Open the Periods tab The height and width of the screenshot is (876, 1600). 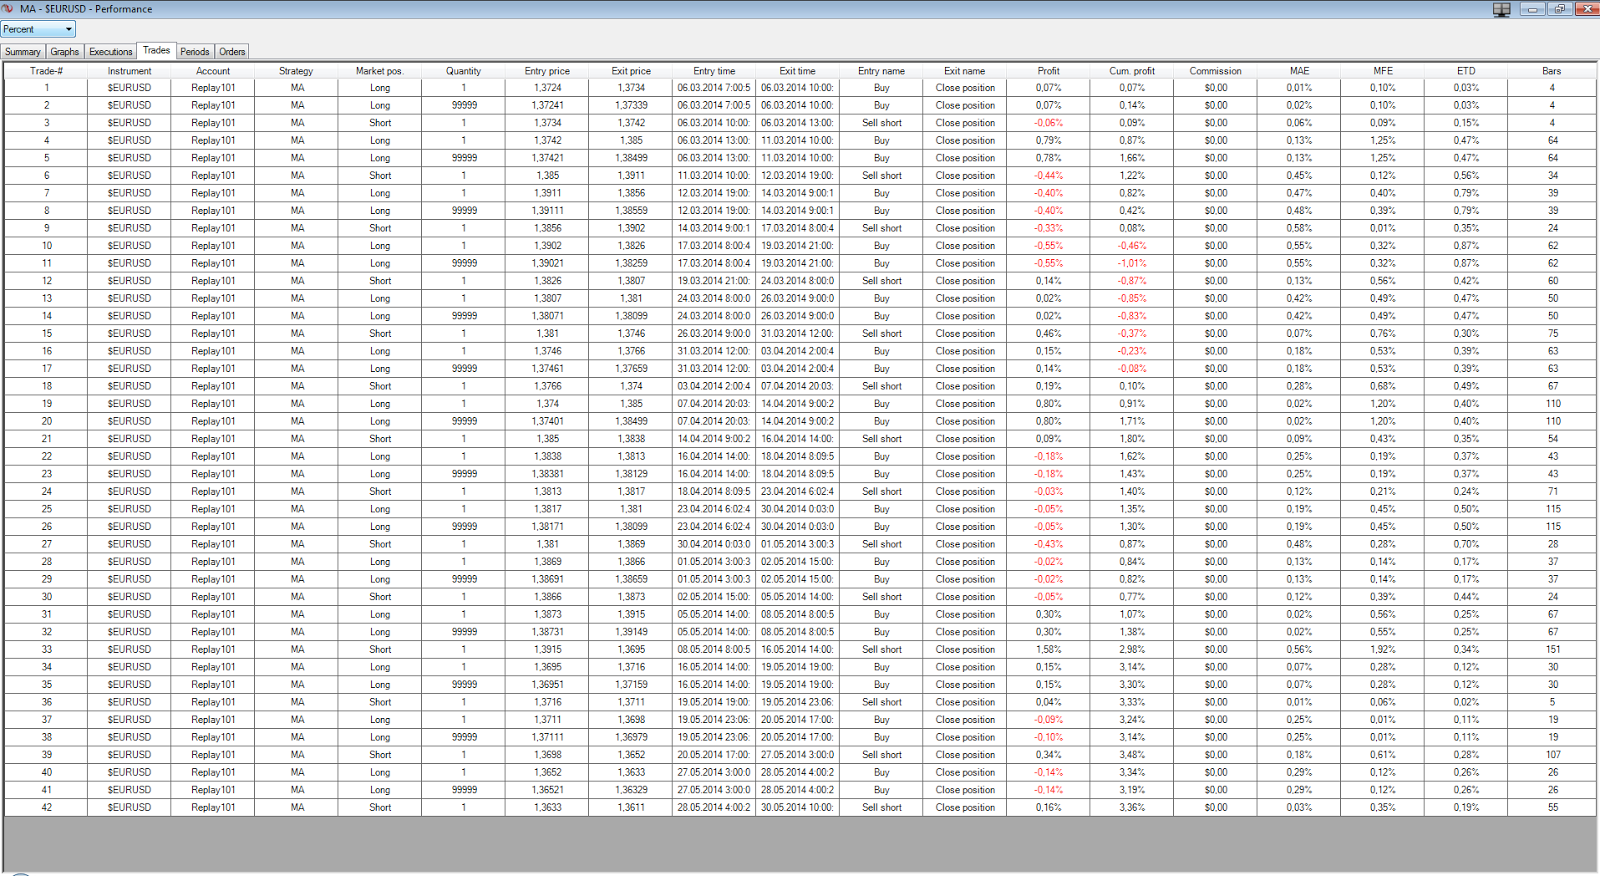(195, 52)
